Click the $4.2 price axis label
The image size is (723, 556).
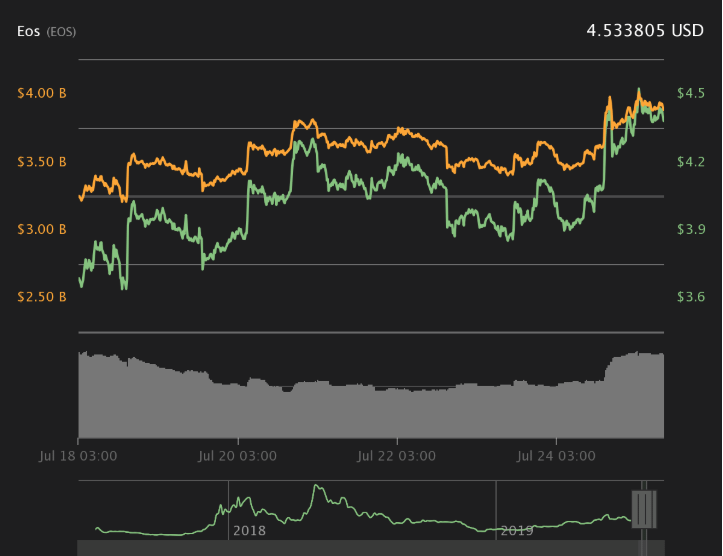[x=691, y=161]
